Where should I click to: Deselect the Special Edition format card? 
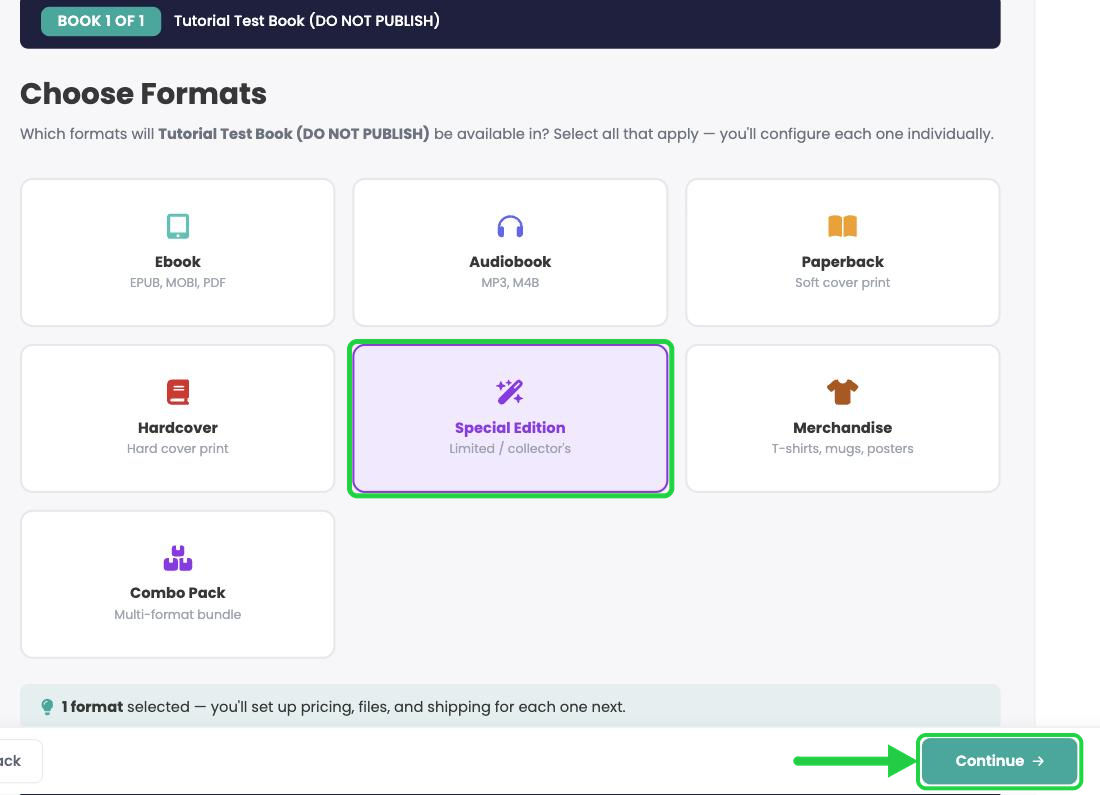(x=510, y=418)
